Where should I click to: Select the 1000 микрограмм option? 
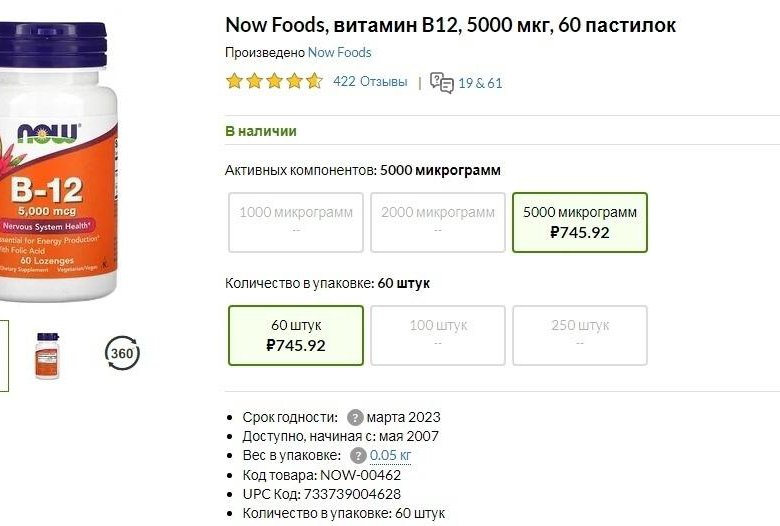[x=296, y=222]
